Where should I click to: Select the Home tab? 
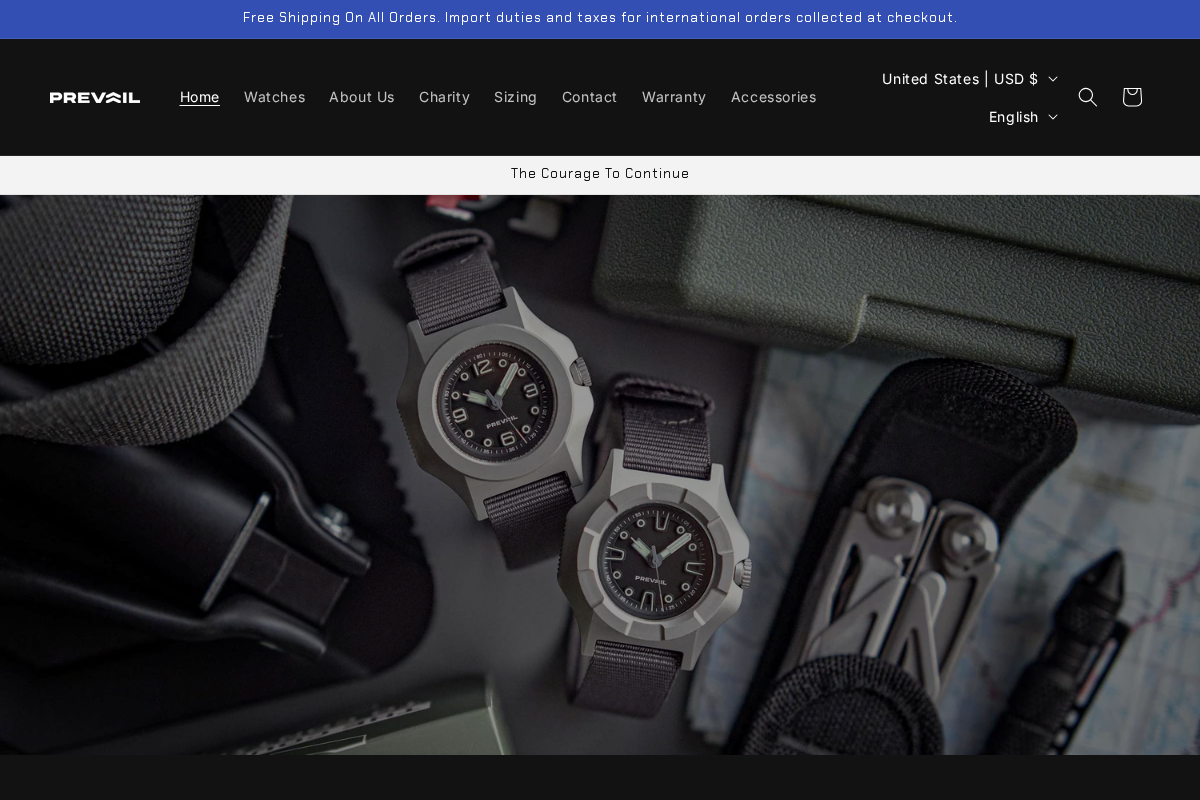coord(199,97)
